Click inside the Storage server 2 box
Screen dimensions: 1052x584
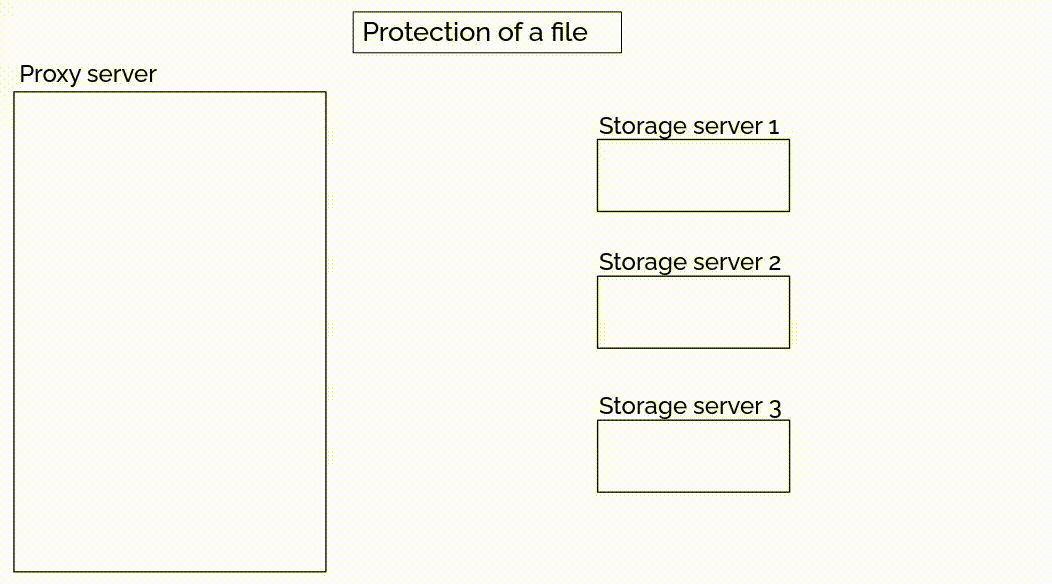(693, 312)
